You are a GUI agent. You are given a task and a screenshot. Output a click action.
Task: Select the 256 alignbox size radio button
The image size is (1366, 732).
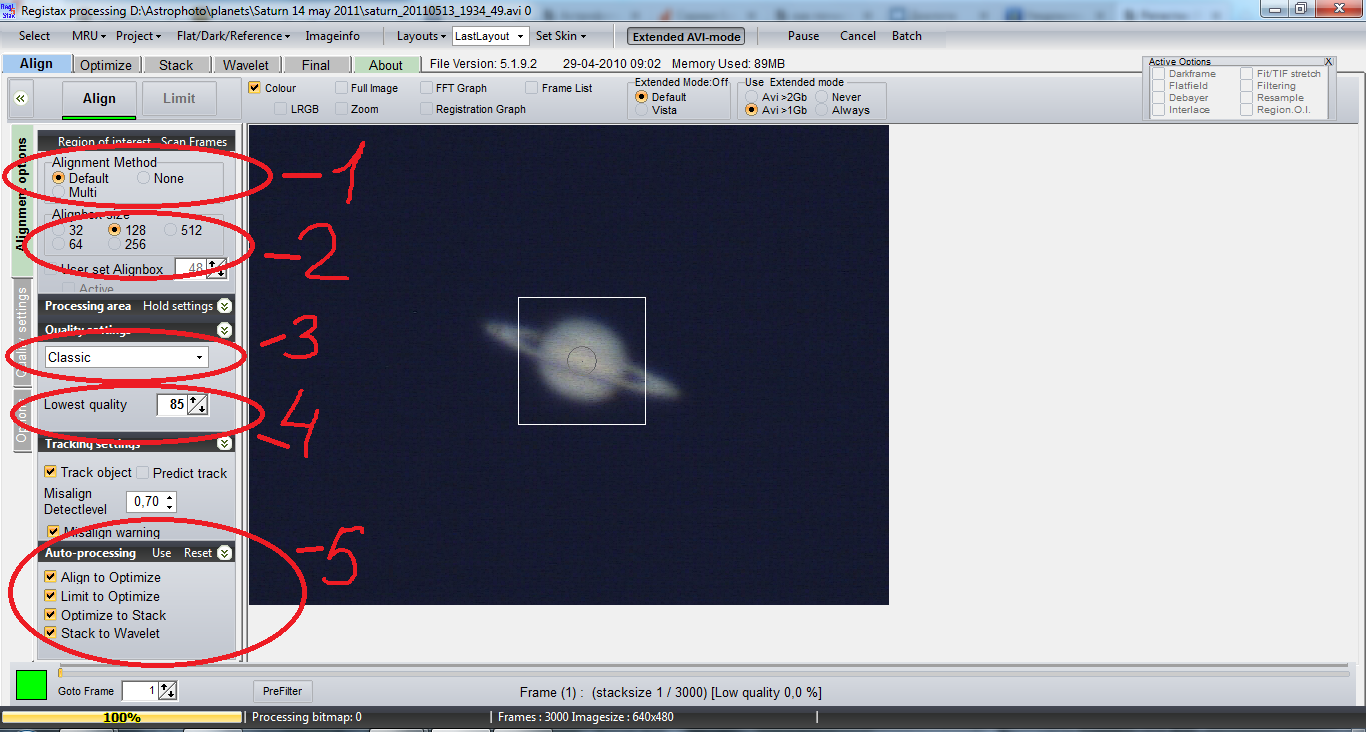(115, 244)
